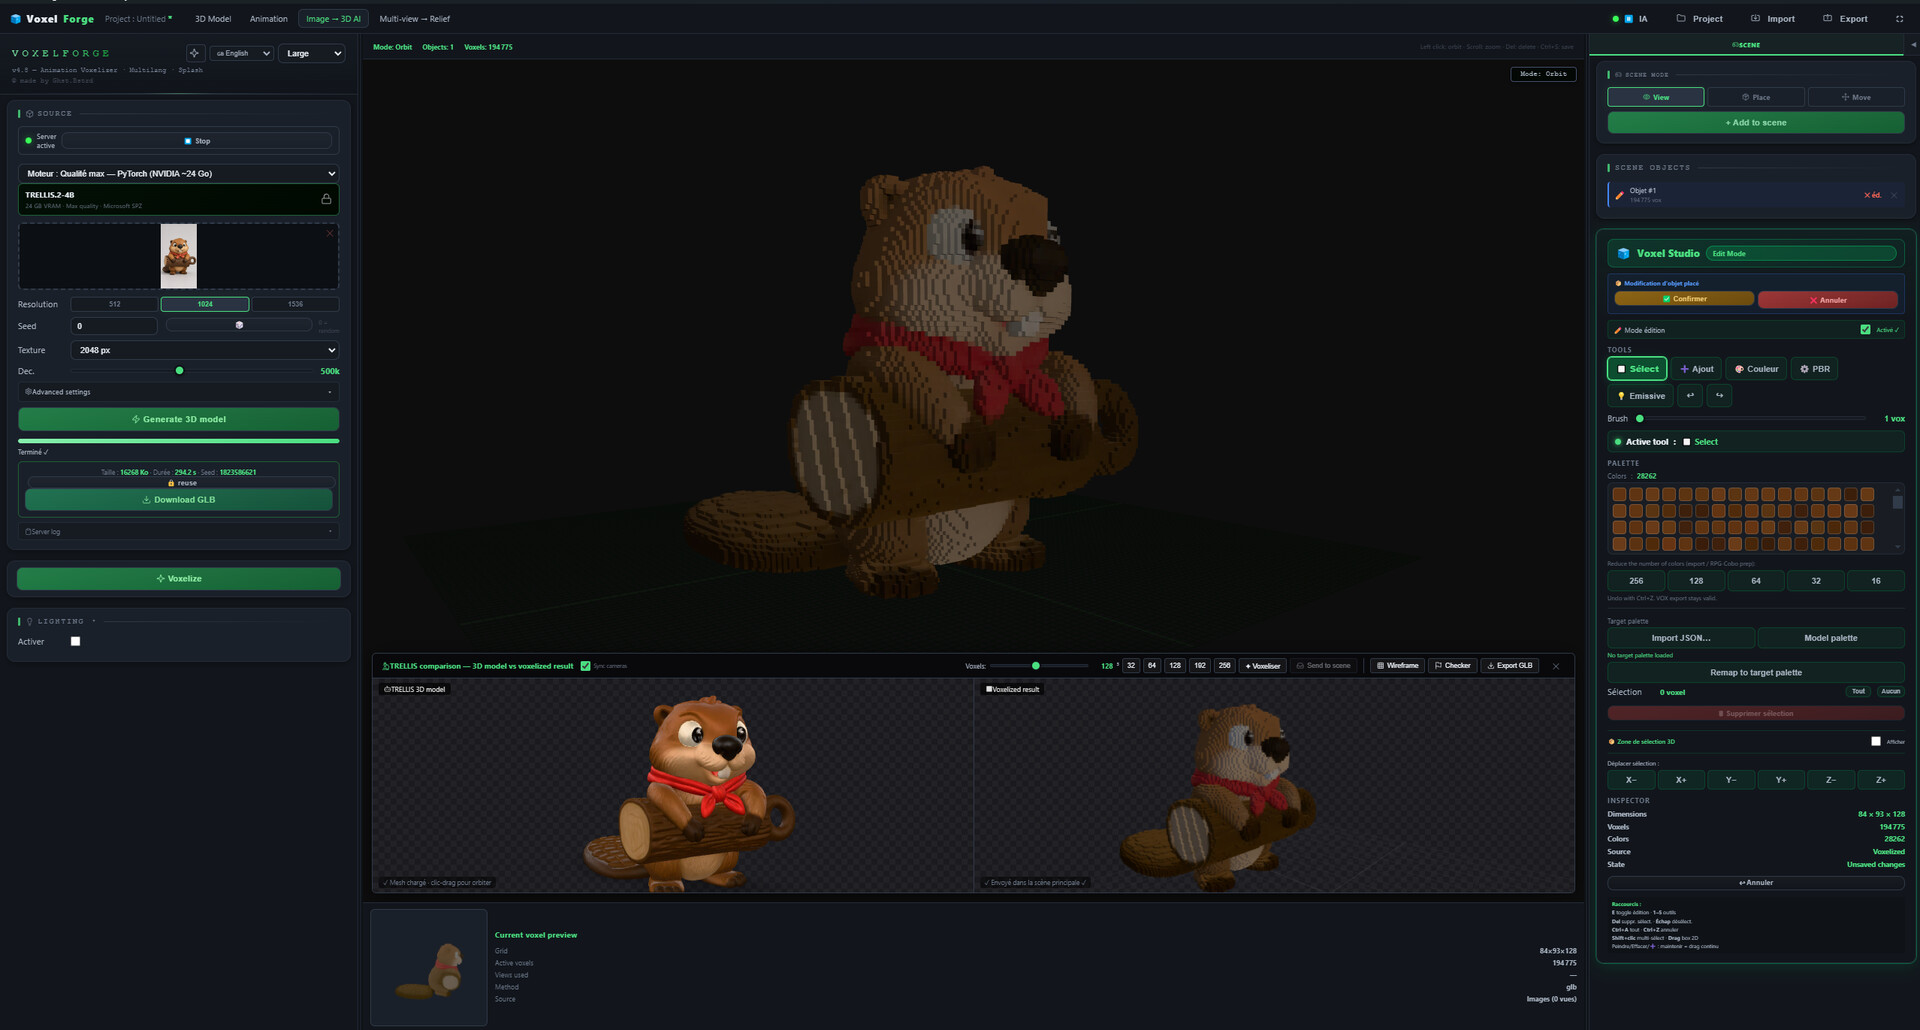1920x1030 pixels.
Task: Click the redo arrow in Tools
Action: [1720, 396]
